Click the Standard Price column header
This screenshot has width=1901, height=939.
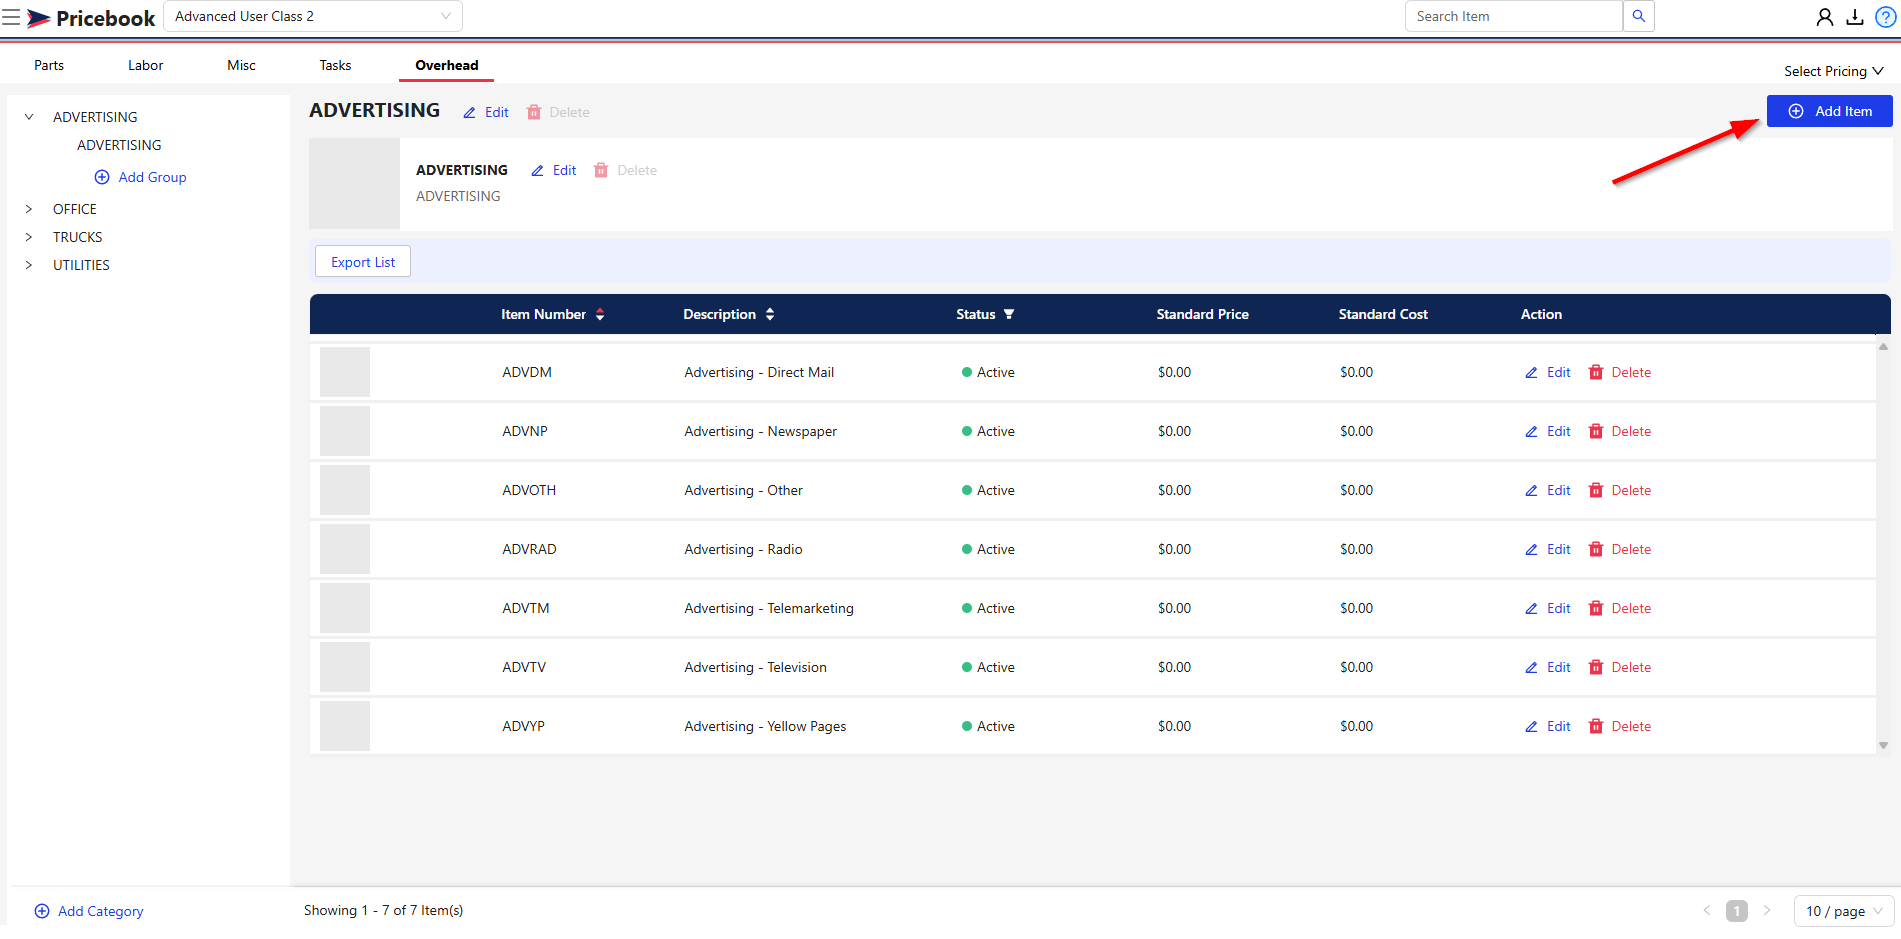pyautogui.click(x=1202, y=314)
